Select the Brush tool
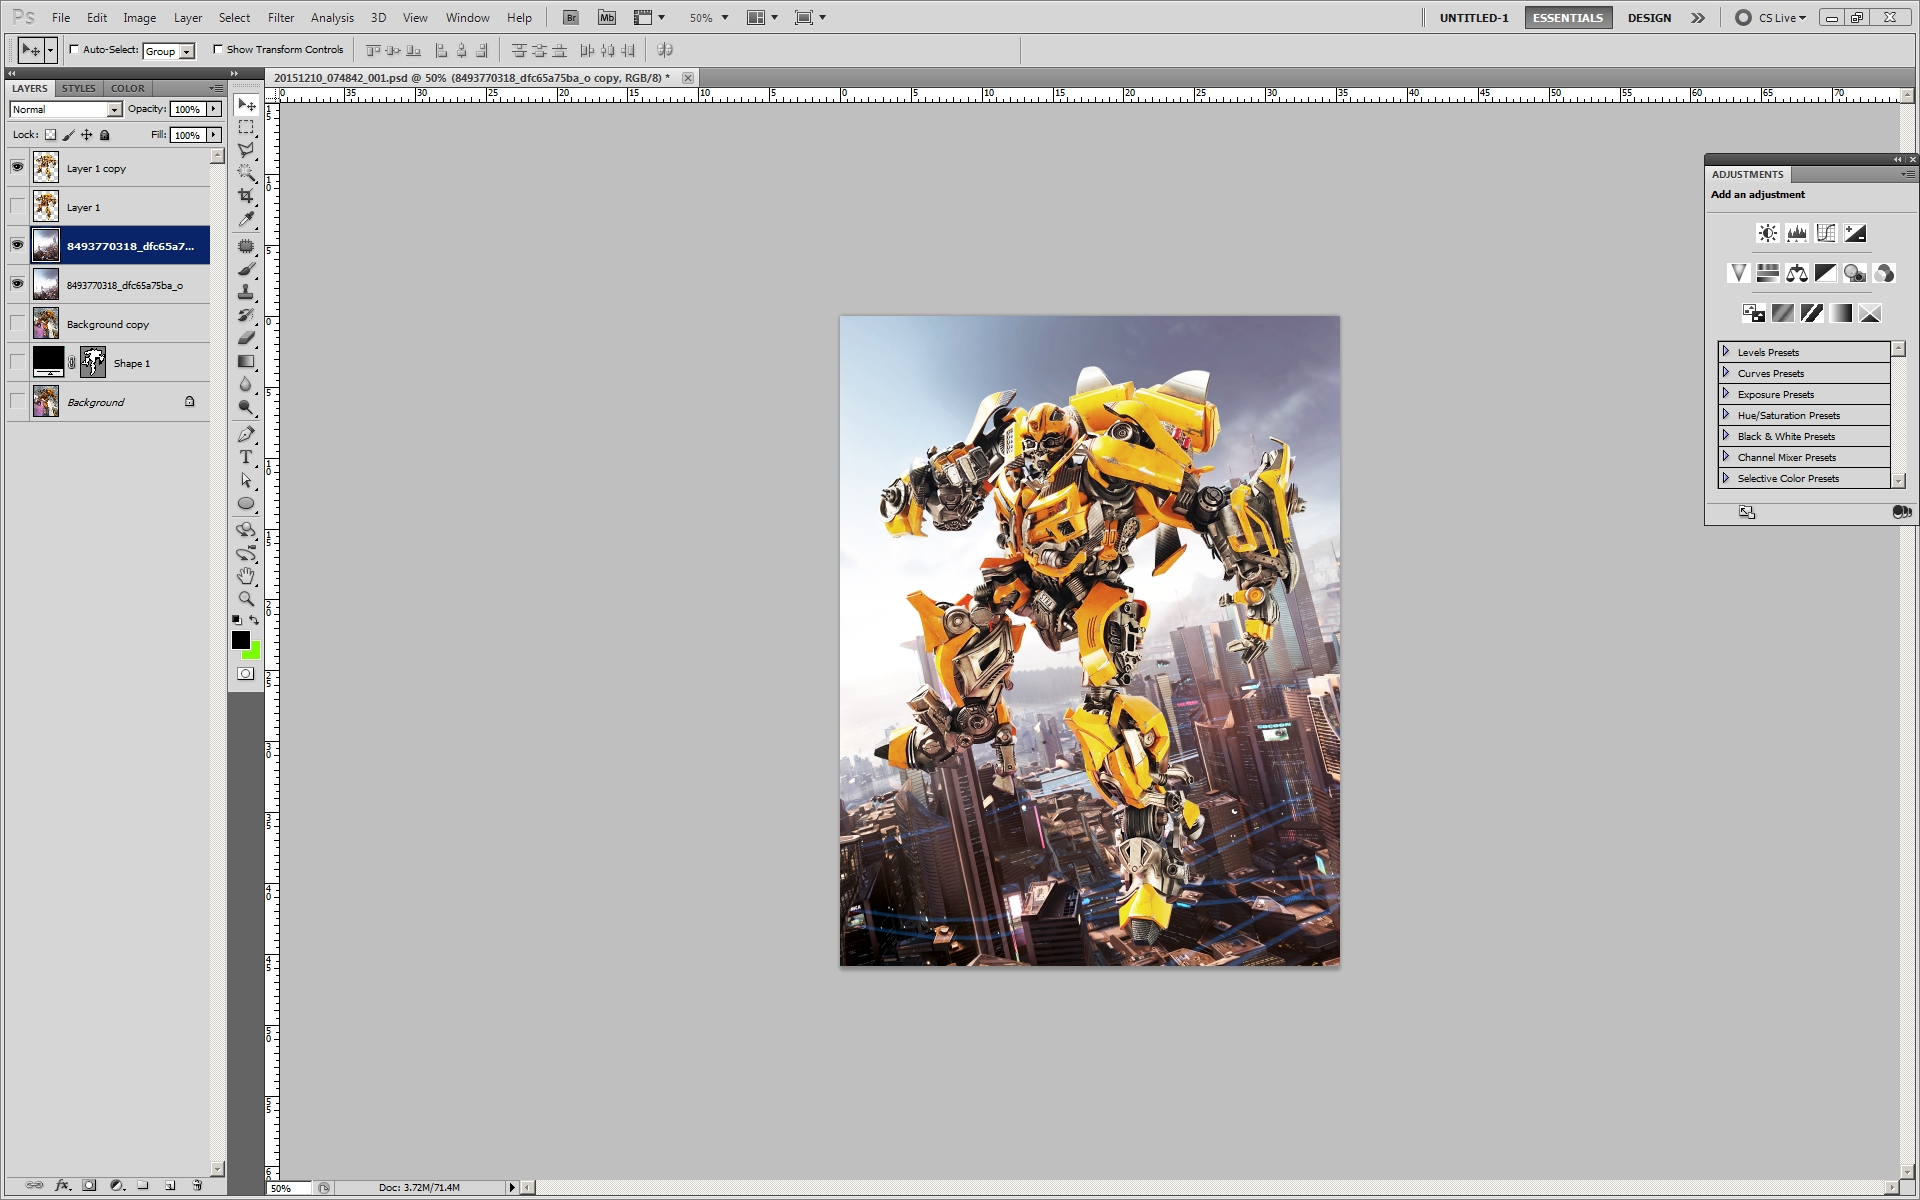Screen dimensions: 1920x1200 (x=246, y=269)
